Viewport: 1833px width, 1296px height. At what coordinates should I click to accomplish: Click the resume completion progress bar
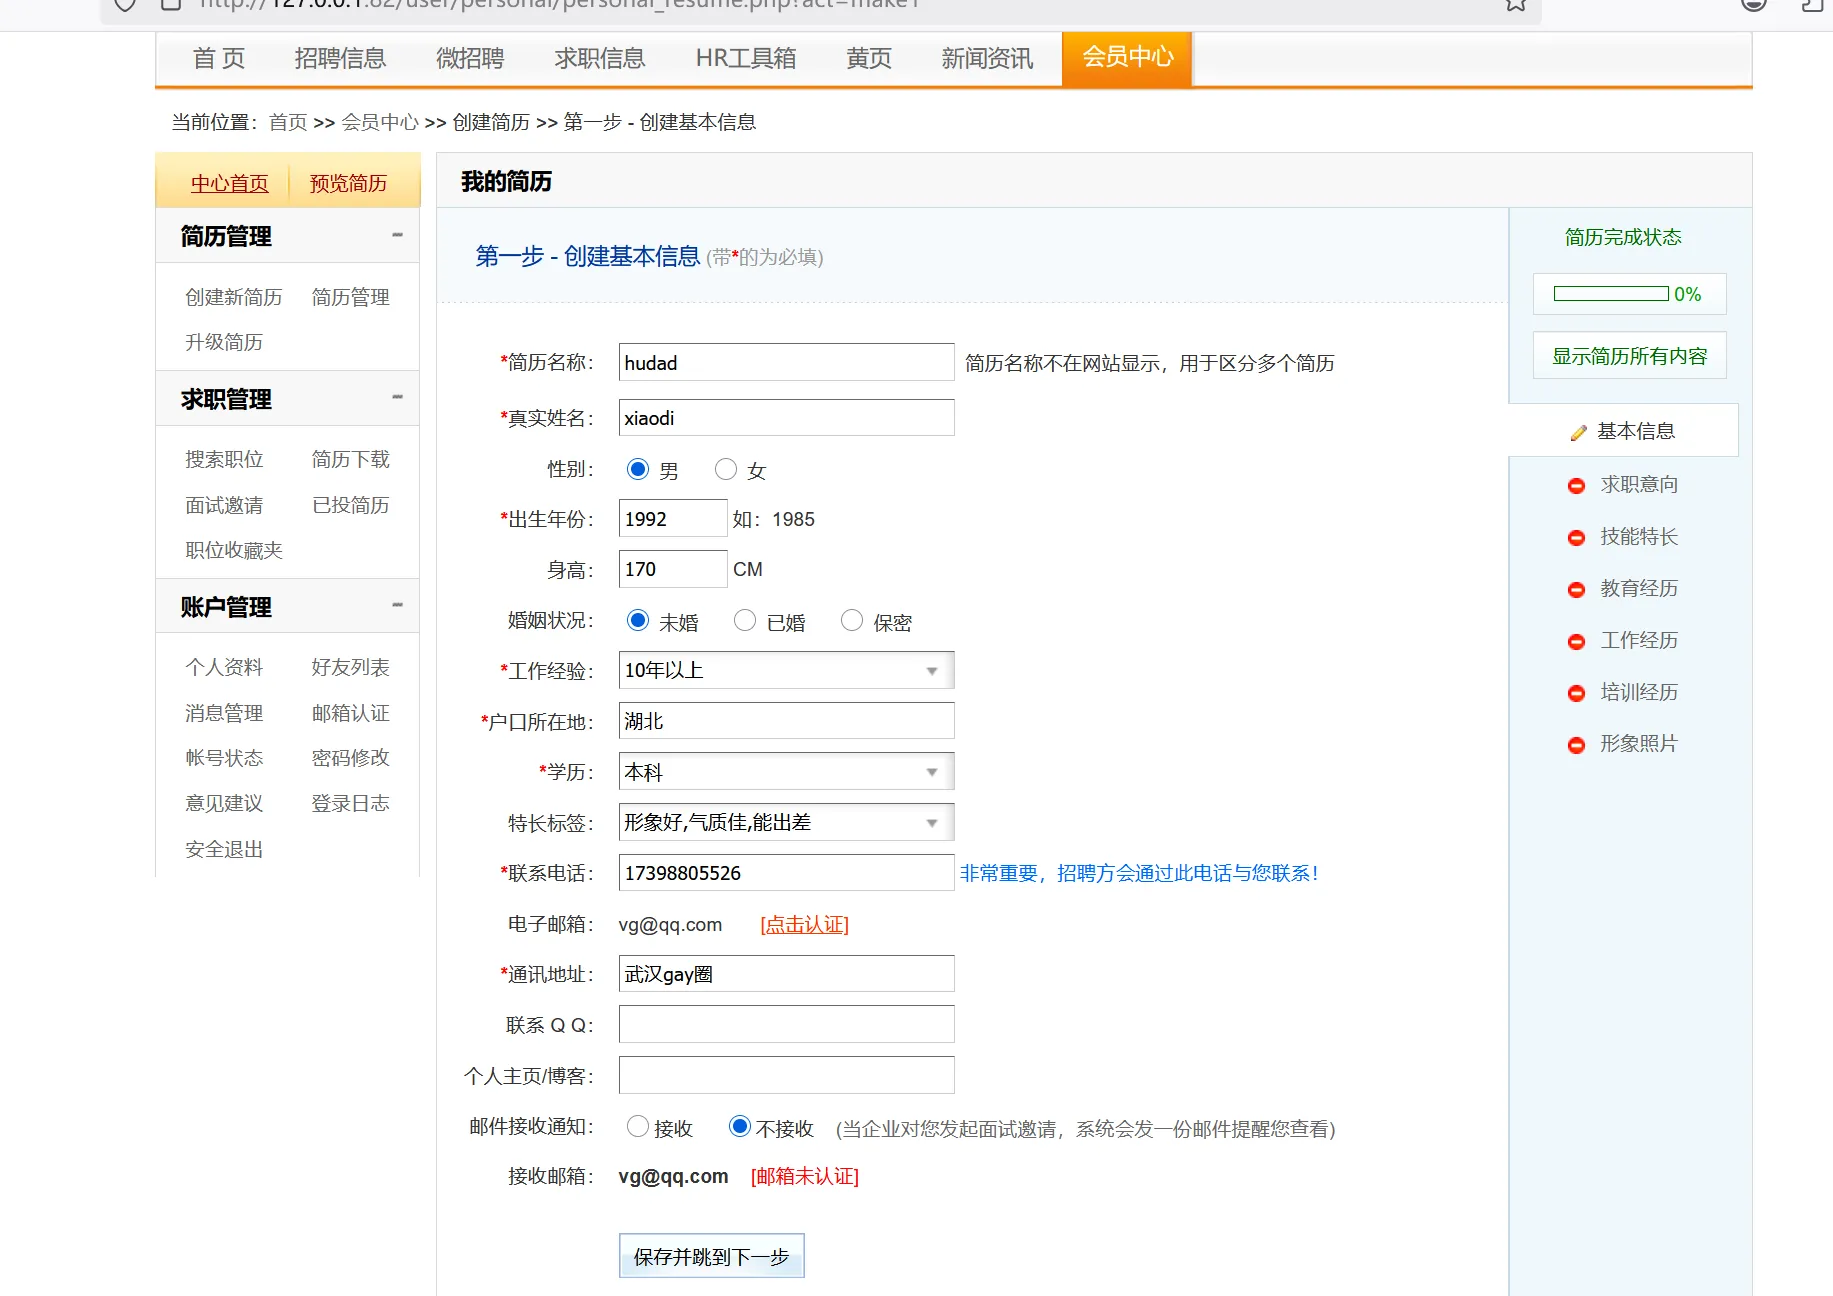(x=1611, y=294)
